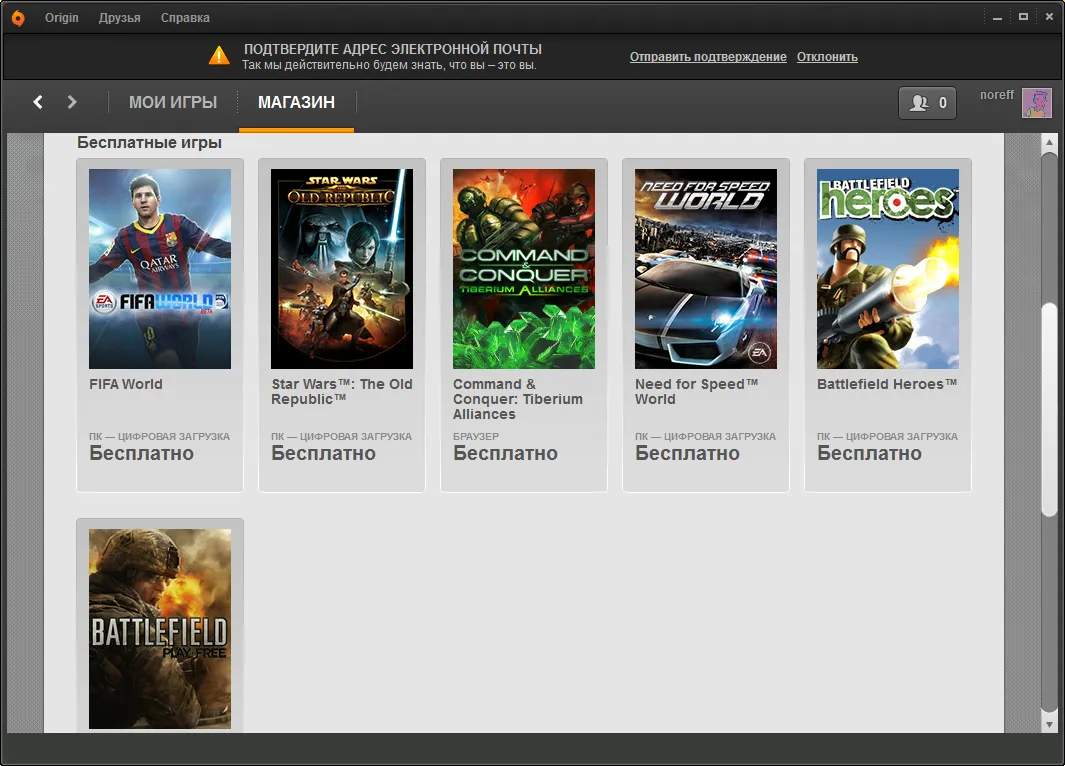Click scrollbar up arrow
Viewport: 1065px width, 766px height.
coord(1049,142)
